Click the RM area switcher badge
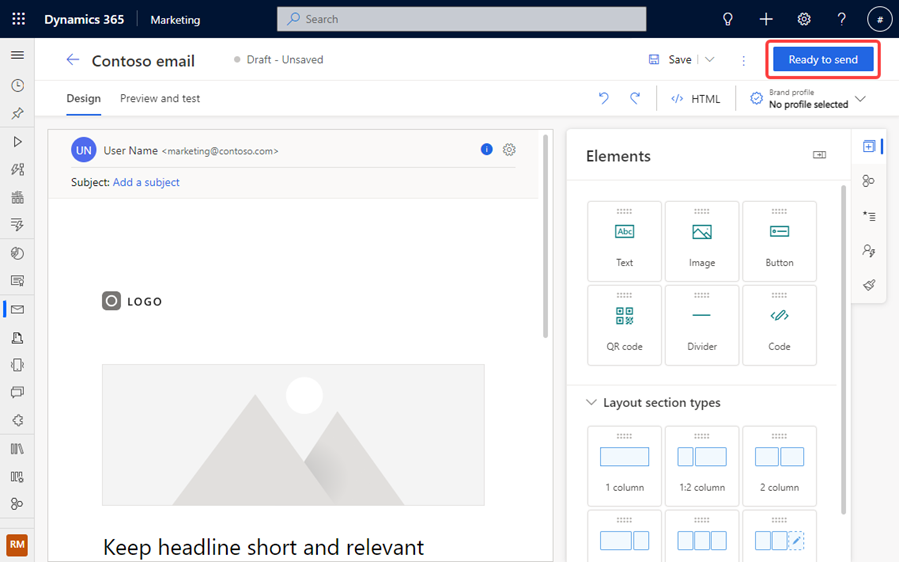 (17, 544)
